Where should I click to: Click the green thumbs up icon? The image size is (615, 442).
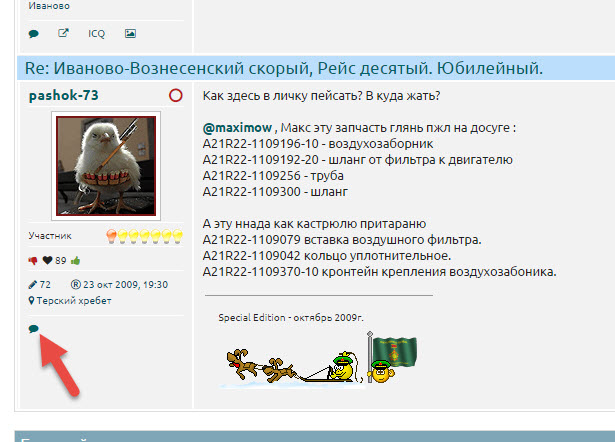(74, 260)
